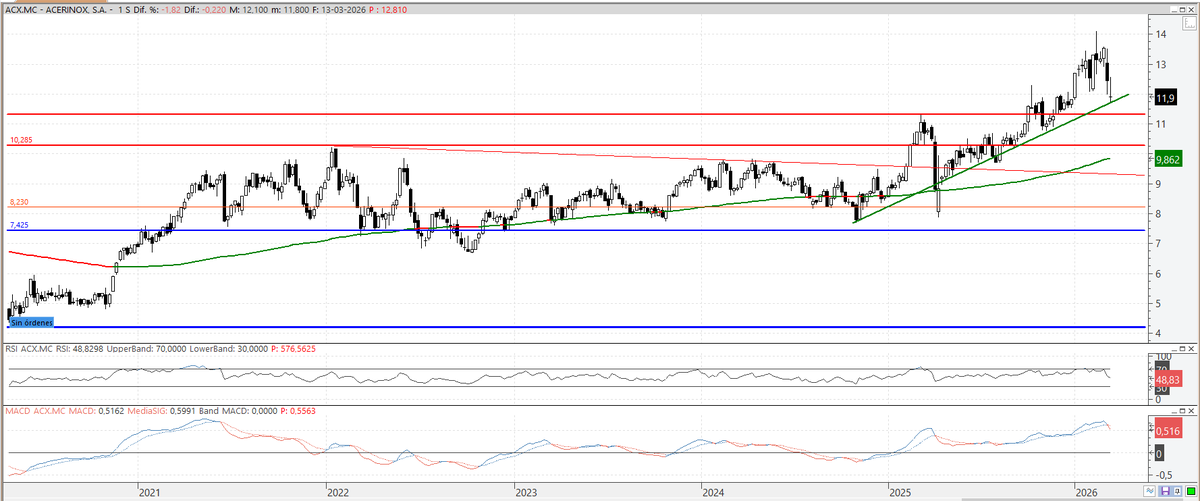
Task: Click the MACD zero level tag
Action: click(1159, 453)
